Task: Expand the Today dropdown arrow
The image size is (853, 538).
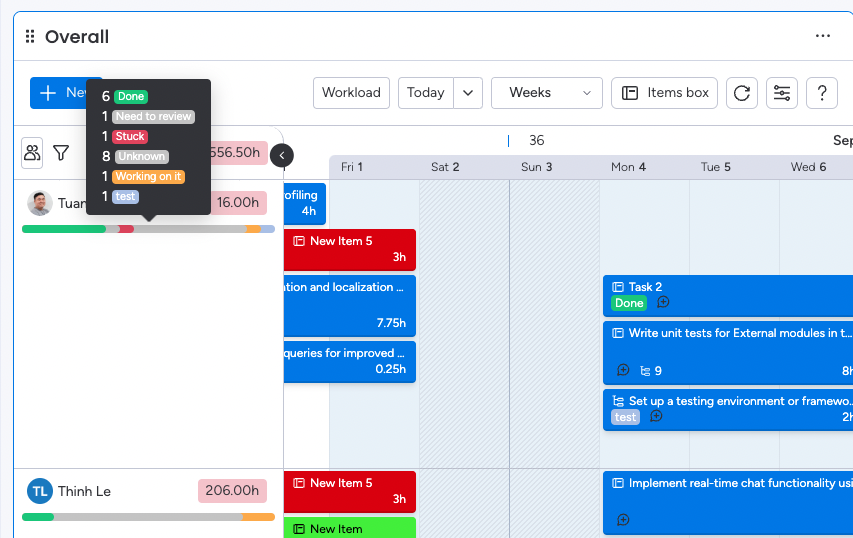Action: [468, 93]
